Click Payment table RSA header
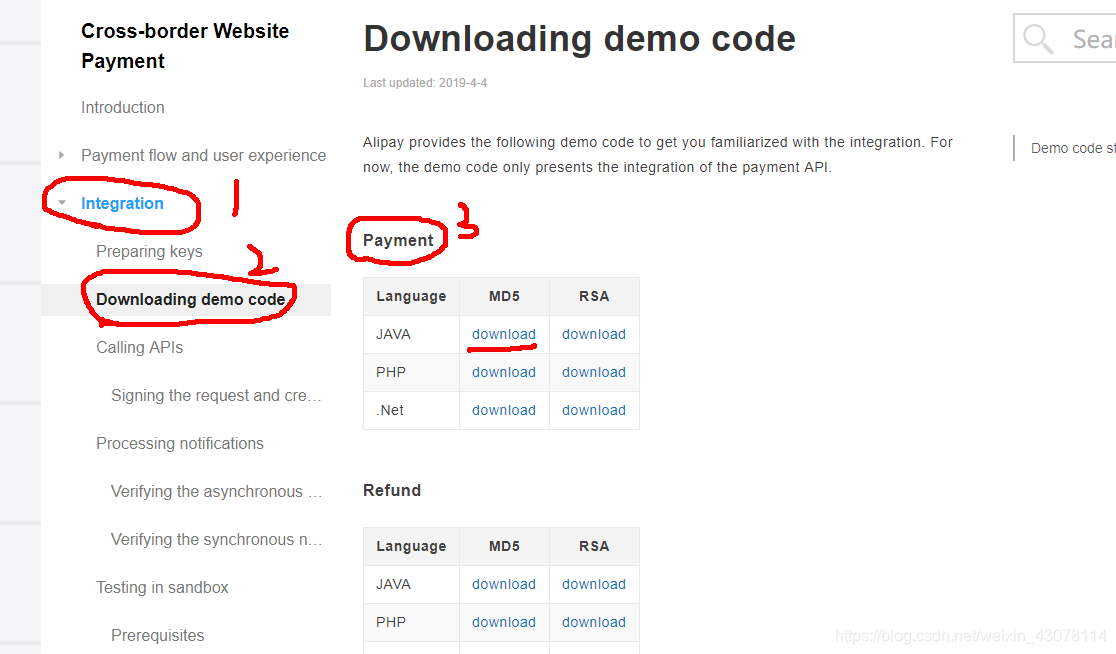1116x654 pixels. click(x=594, y=296)
